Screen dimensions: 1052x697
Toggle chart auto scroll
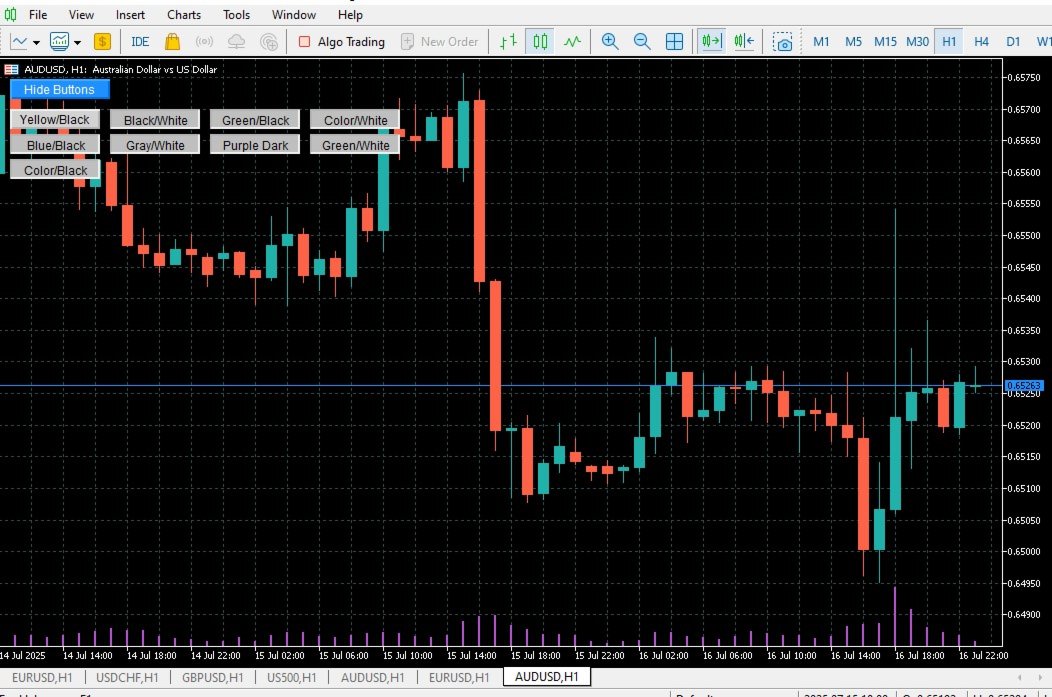click(x=711, y=42)
